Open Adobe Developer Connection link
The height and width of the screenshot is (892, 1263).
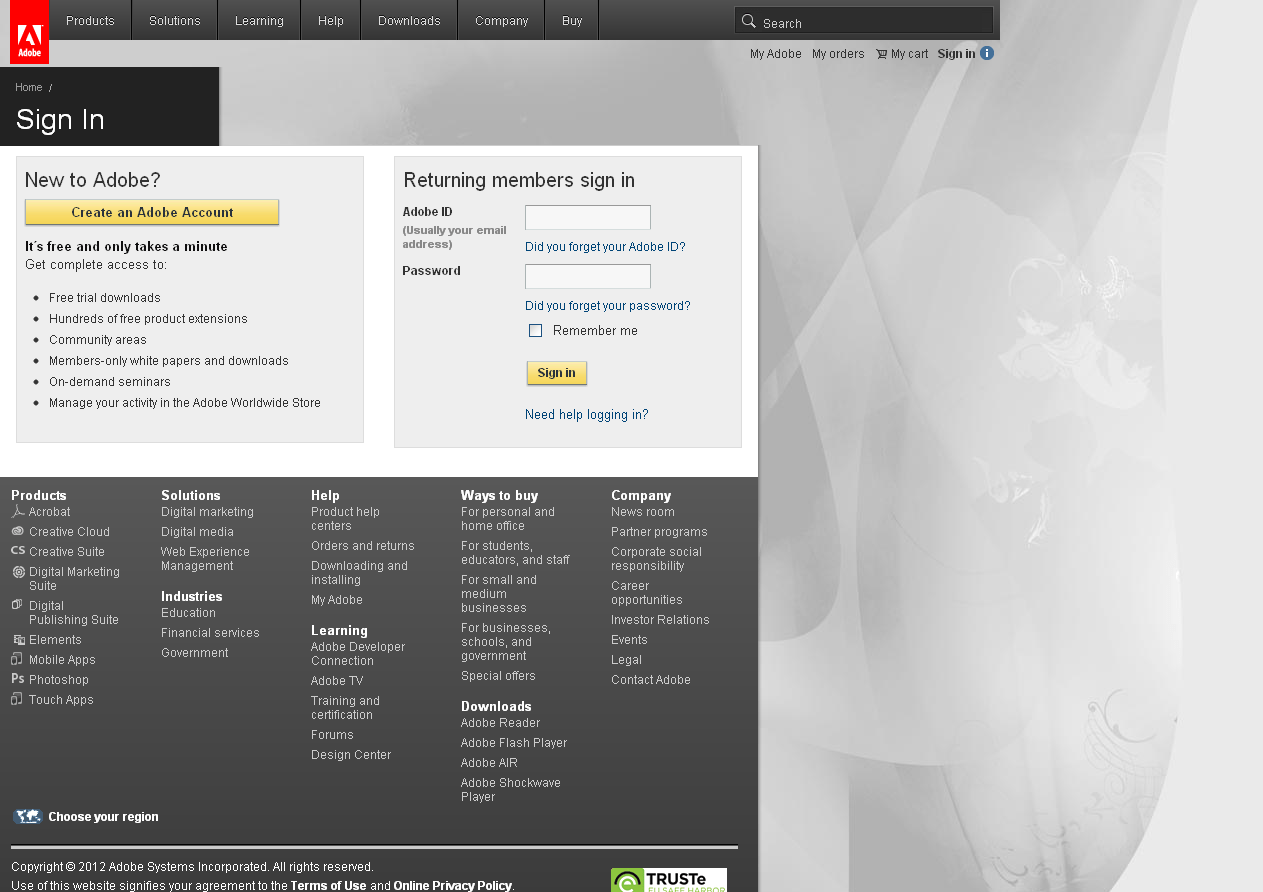(x=358, y=654)
